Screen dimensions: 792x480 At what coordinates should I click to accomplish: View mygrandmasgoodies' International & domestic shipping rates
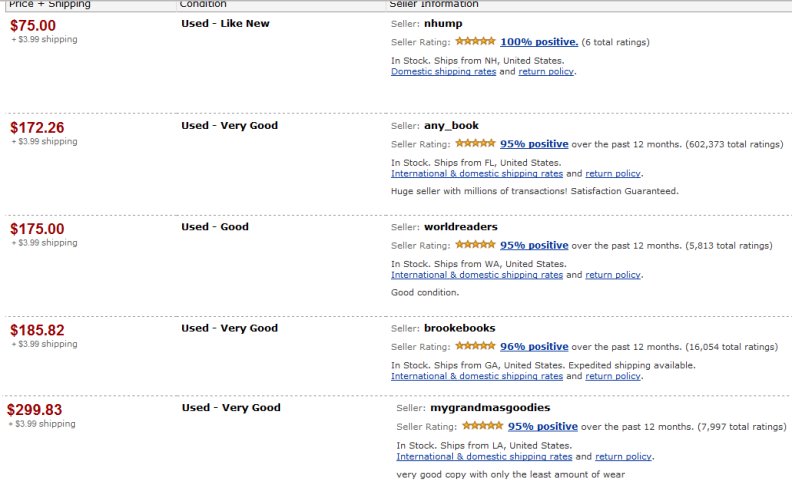482,457
